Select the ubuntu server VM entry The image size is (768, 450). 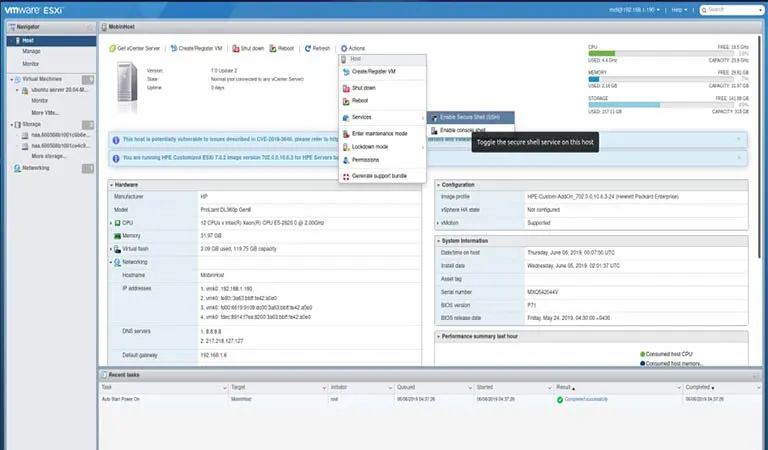coord(59,90)
